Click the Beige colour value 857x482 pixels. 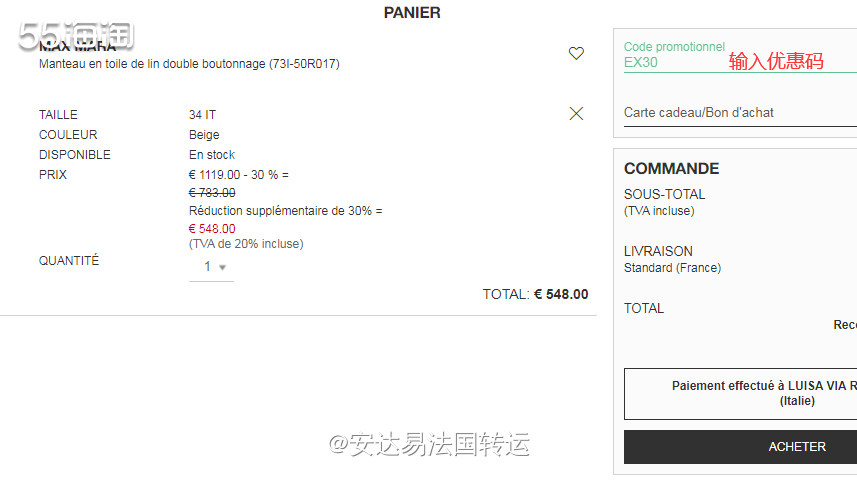coord(204,135)
